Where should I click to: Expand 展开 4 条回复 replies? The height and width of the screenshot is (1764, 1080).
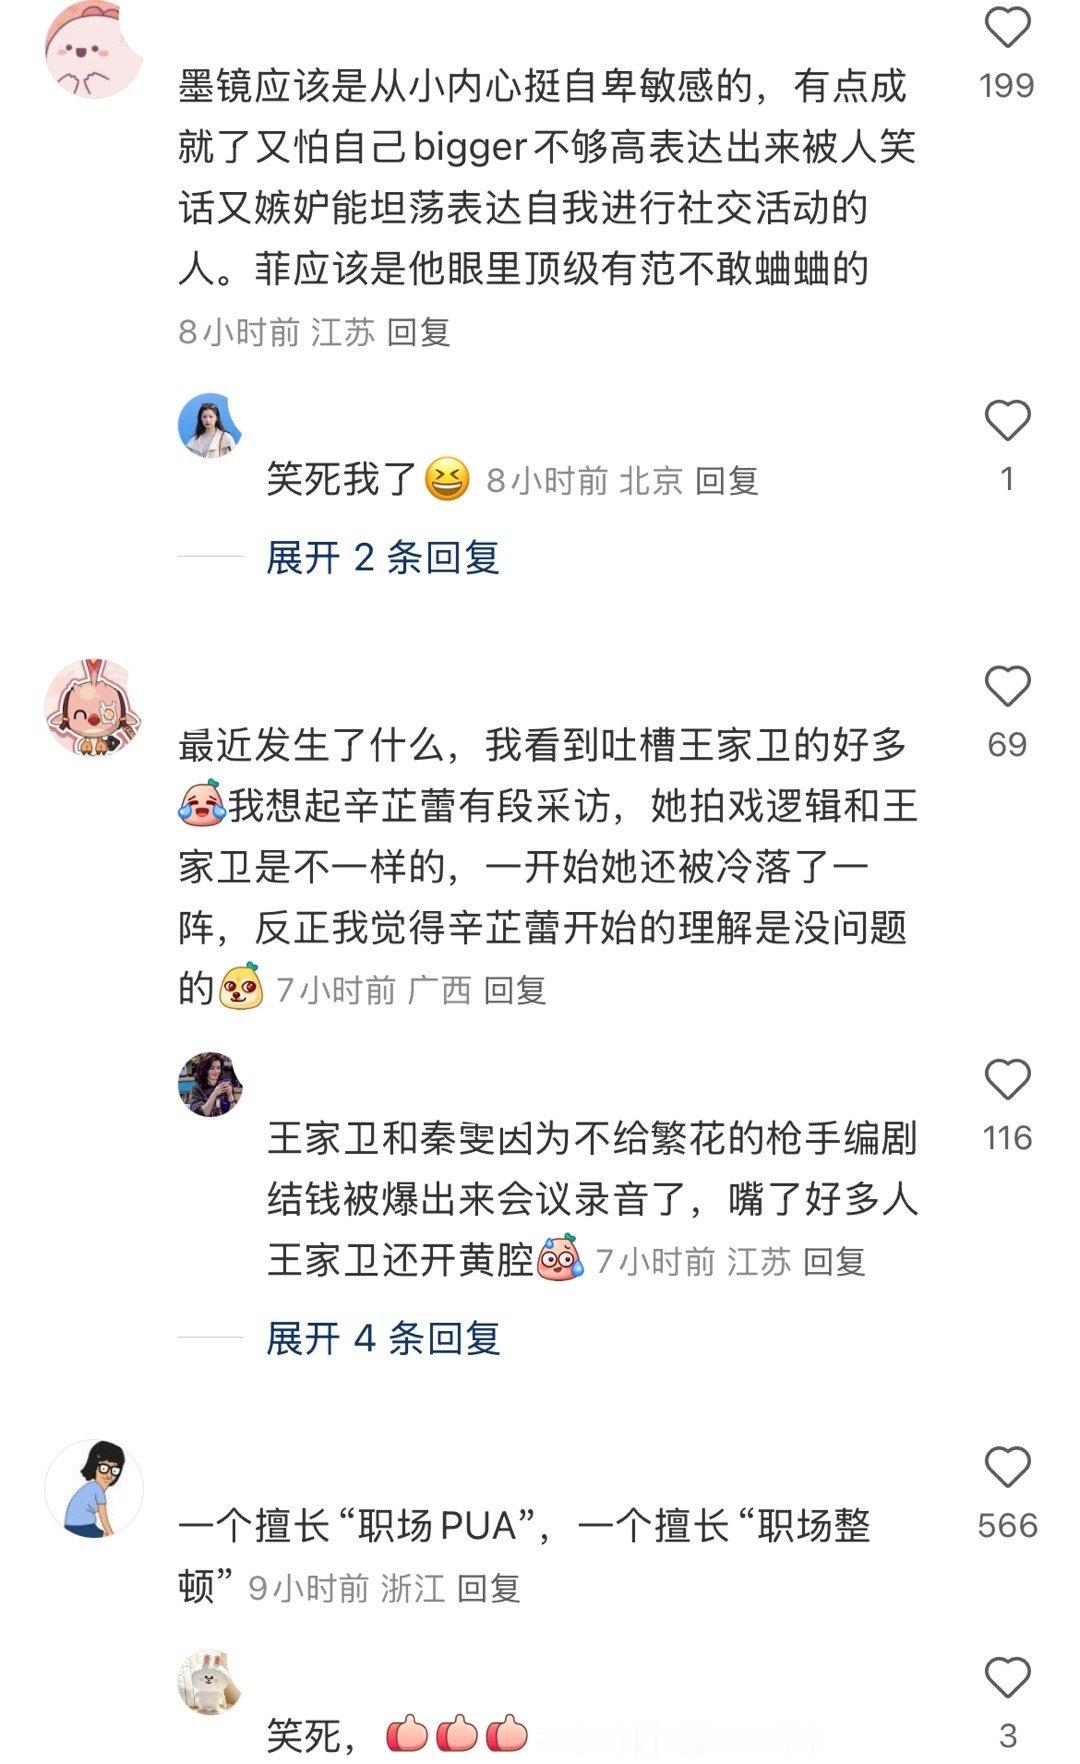[x=383, y=1337]
